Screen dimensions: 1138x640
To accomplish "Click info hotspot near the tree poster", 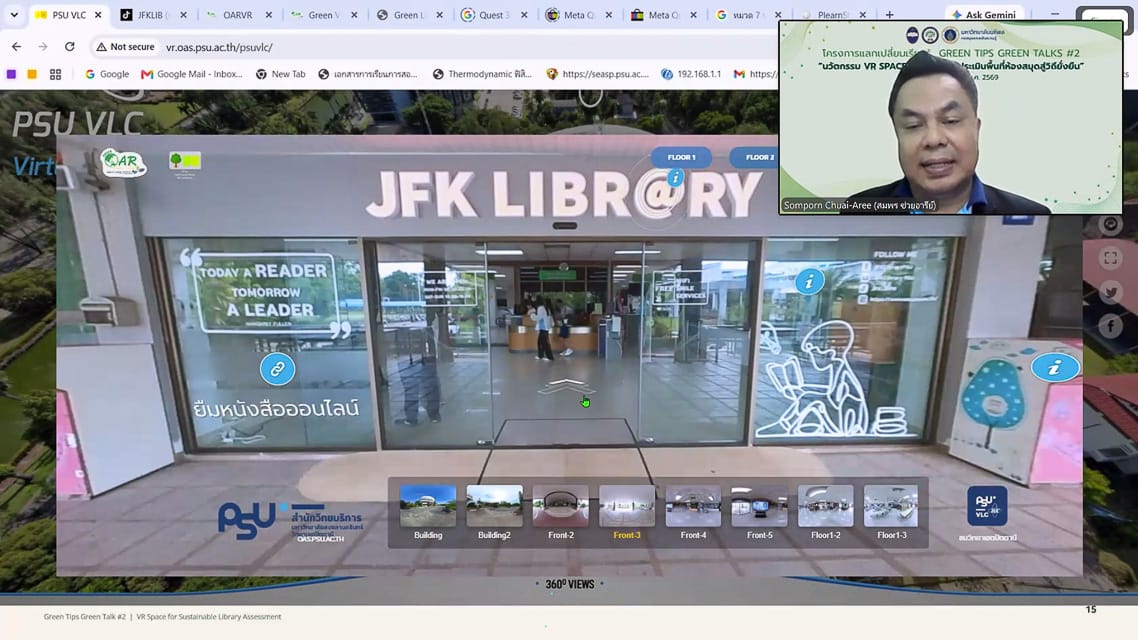I will 1055,368.
